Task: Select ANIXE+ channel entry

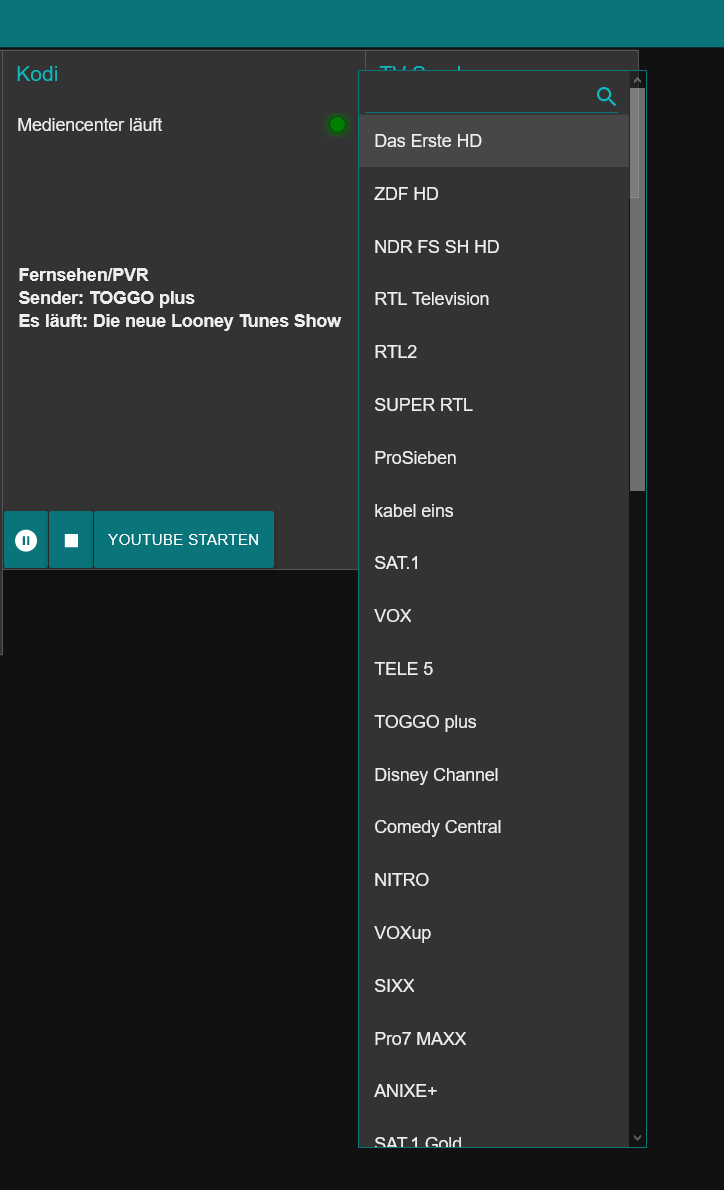Action: (x=494, y=1091)
